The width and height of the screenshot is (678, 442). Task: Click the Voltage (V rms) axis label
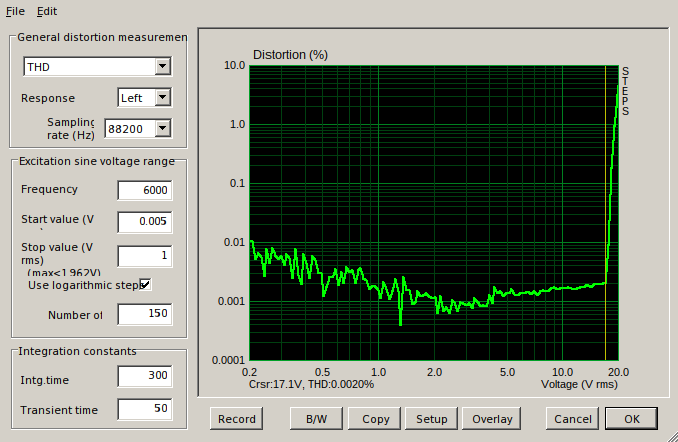pyautogui.click(x=579, y=384)
